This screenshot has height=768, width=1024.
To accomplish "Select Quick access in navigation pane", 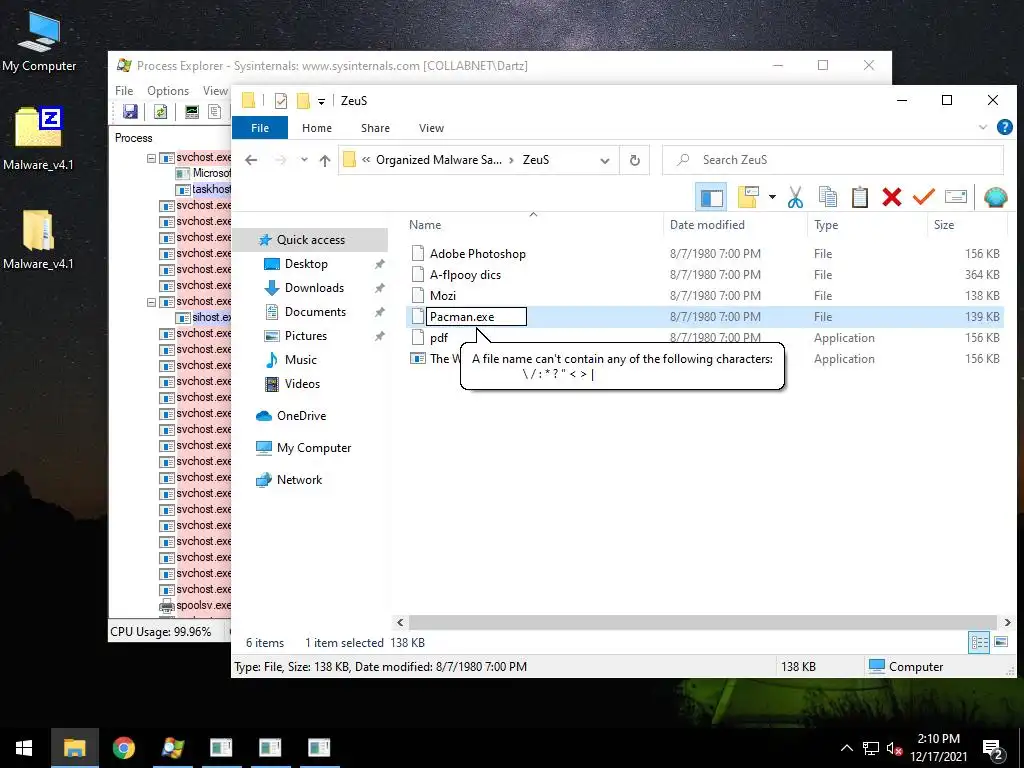I will point(311,240).
